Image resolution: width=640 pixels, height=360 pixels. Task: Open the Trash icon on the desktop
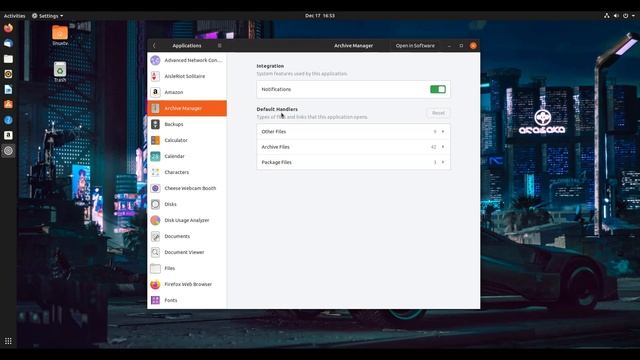60,71
